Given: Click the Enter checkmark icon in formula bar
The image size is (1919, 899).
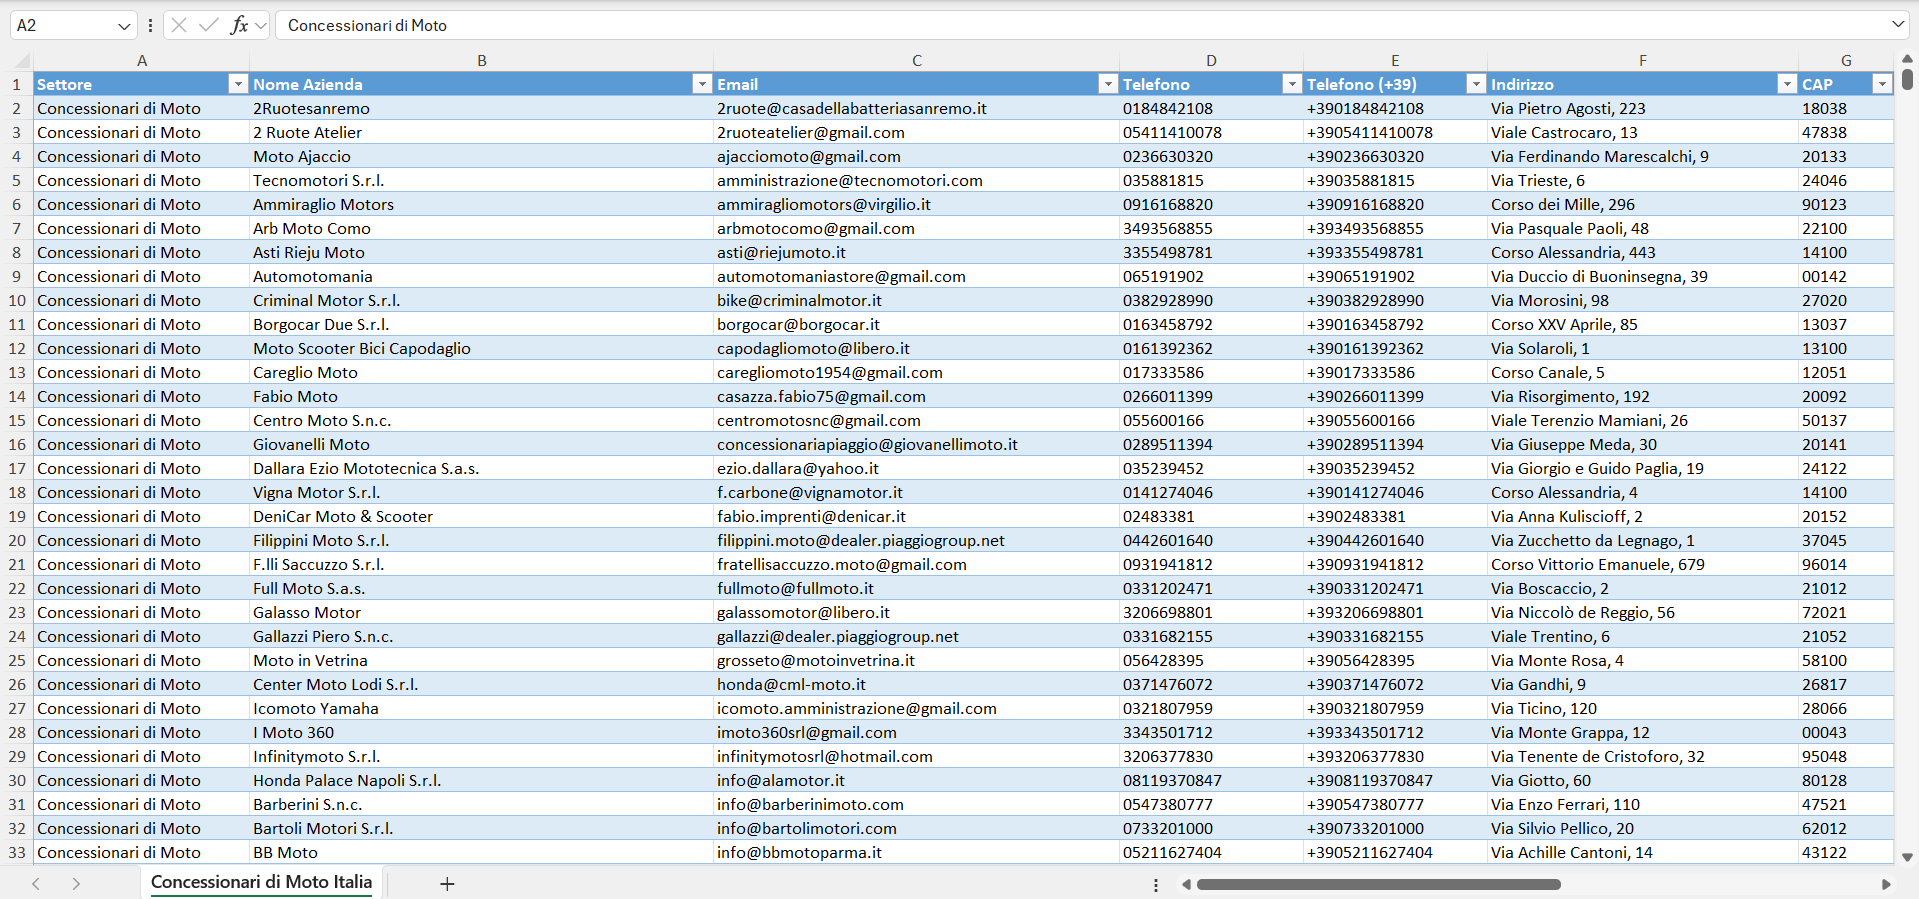Looking at the screenshot, I should pos(209,25).
